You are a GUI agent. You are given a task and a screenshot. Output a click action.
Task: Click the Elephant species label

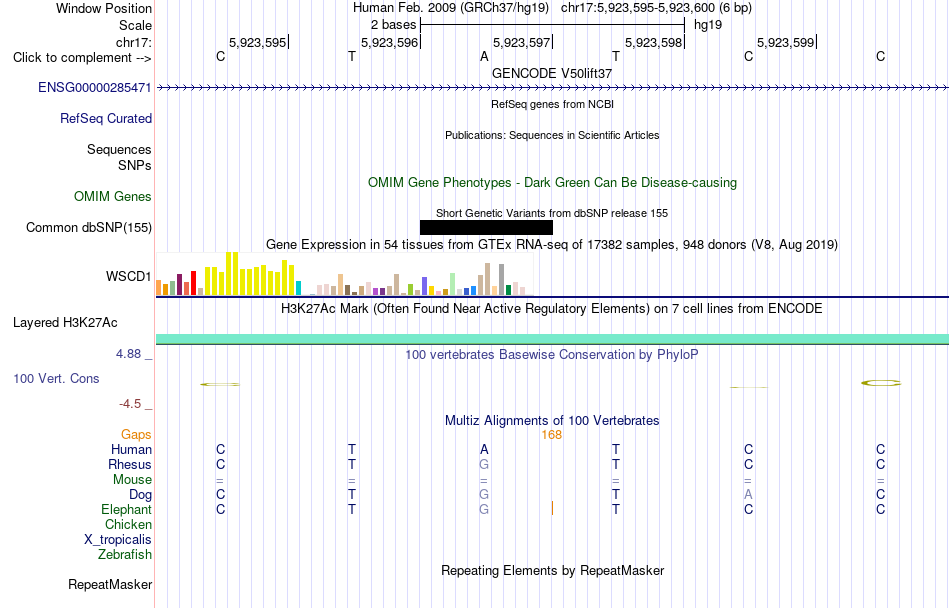[x=127, y=510]
